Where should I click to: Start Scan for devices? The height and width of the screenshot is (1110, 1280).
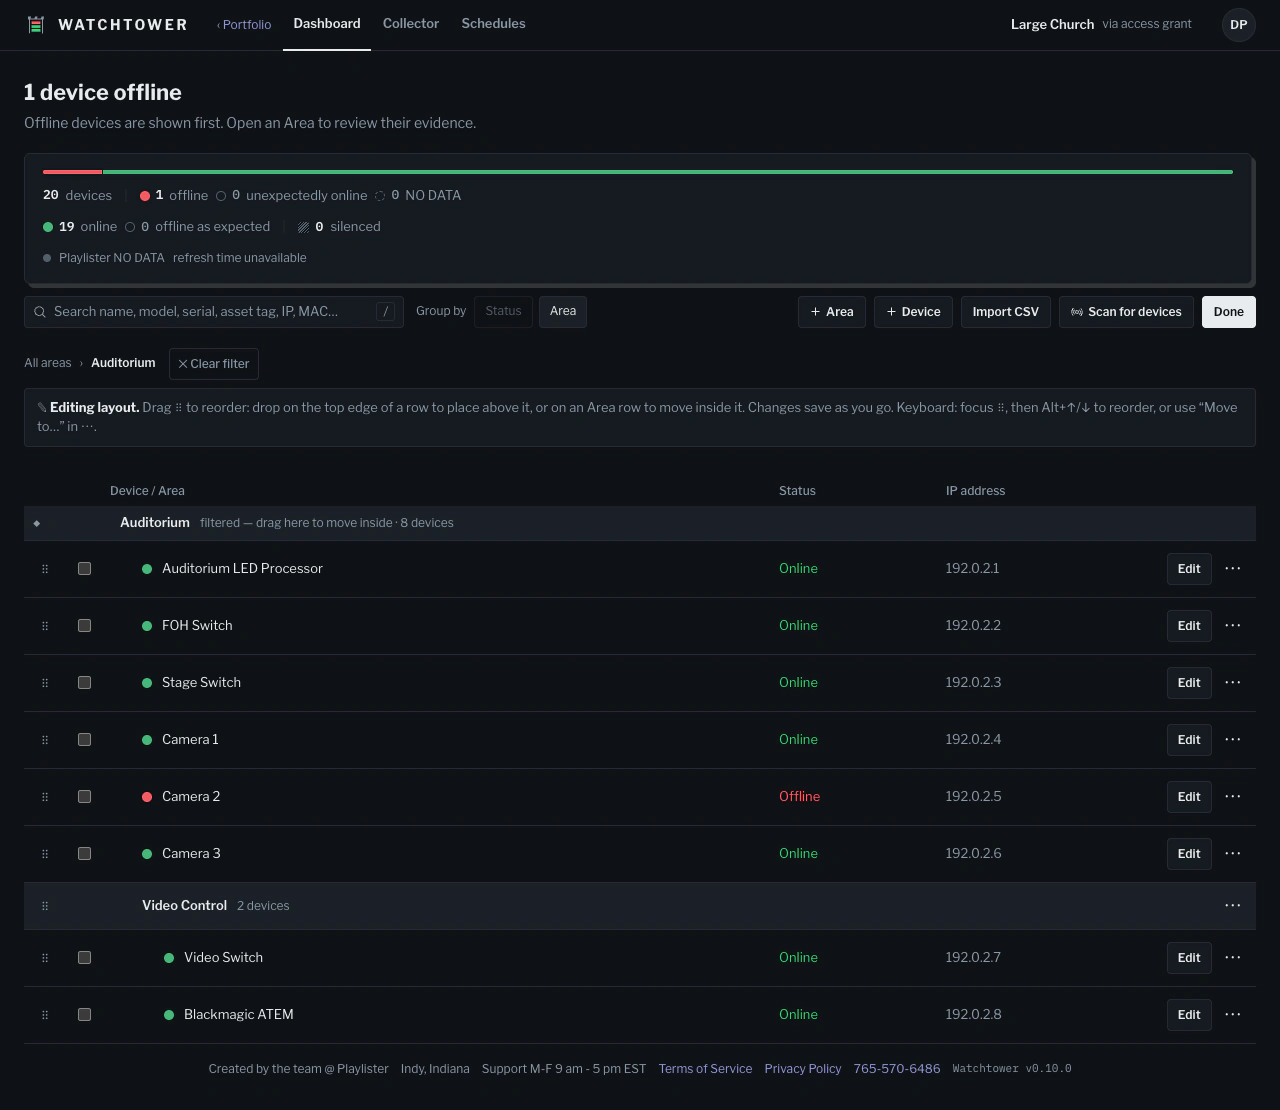[x=1126, y=312]
